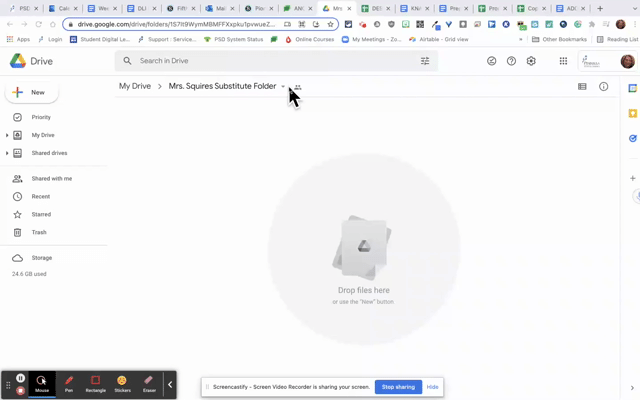Viewport: 640px width, 400px height.
Task: Open search options filter icon
Action: click(425, 61)
